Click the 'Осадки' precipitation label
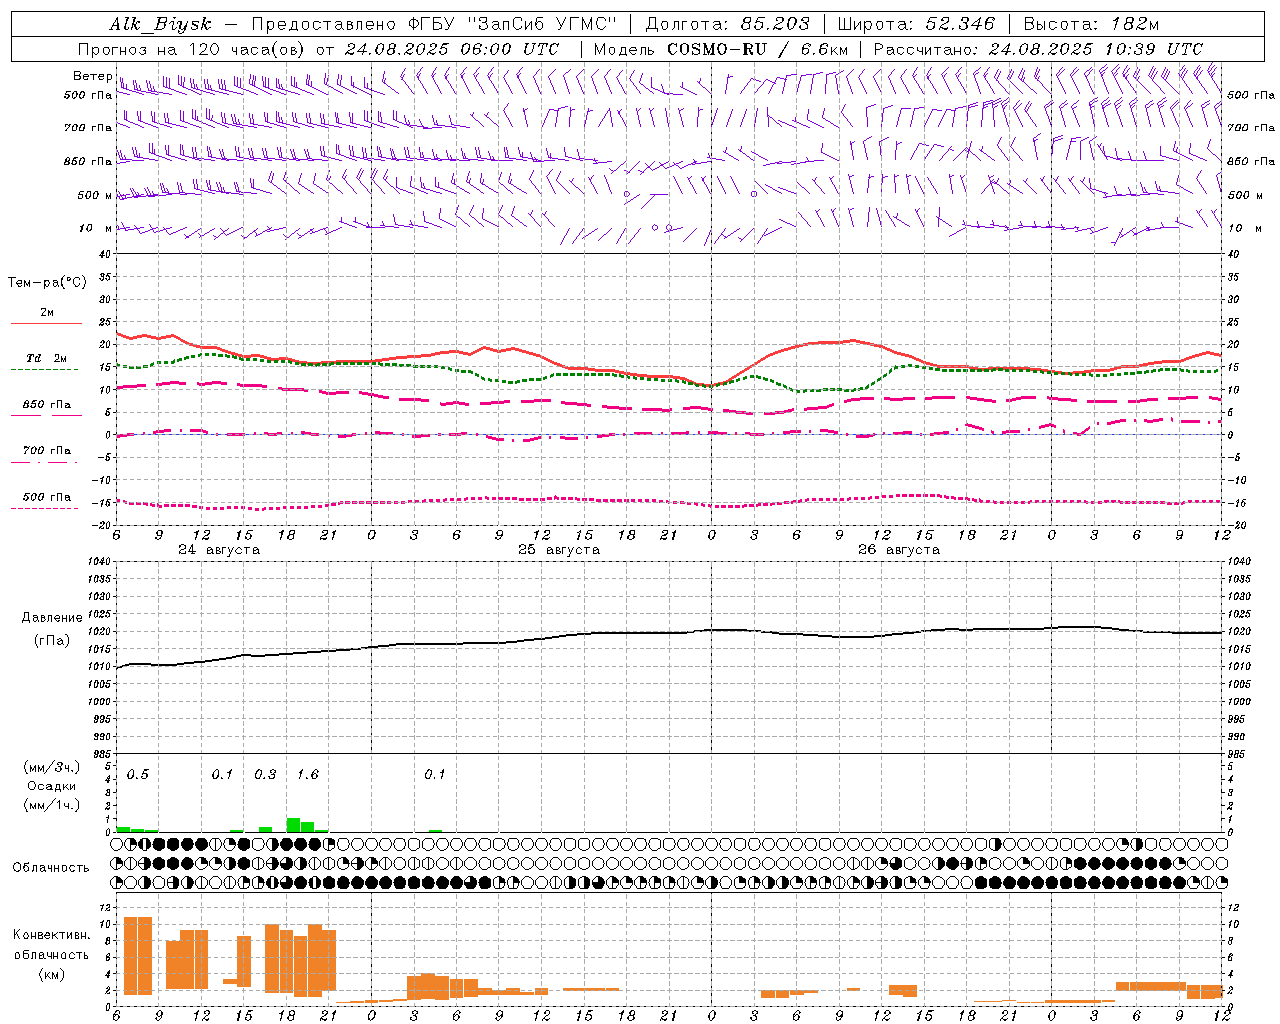 click(51, 786)
